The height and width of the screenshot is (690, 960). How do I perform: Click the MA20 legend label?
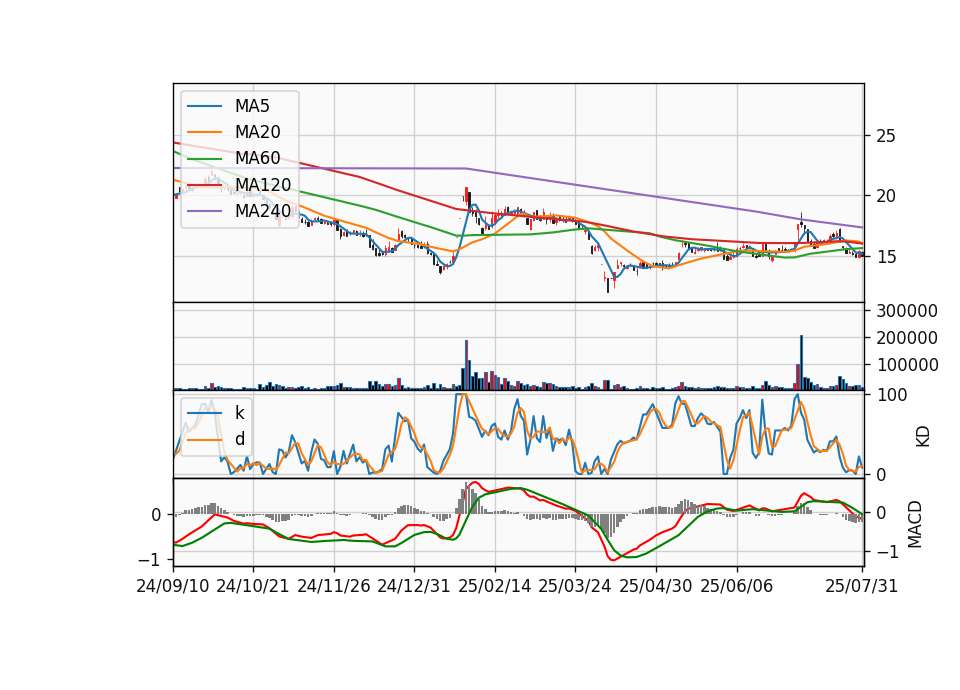click(257, 132)
